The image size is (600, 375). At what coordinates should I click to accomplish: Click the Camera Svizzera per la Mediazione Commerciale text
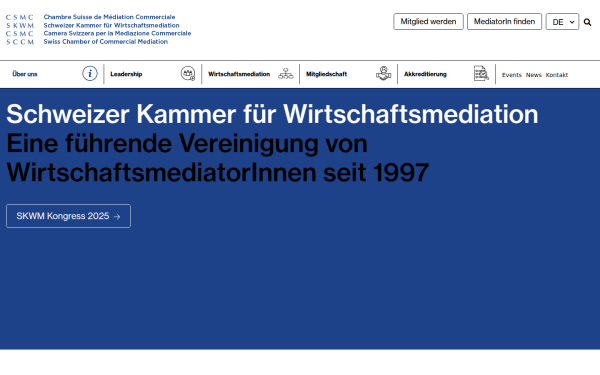click(x=117, y=33)
